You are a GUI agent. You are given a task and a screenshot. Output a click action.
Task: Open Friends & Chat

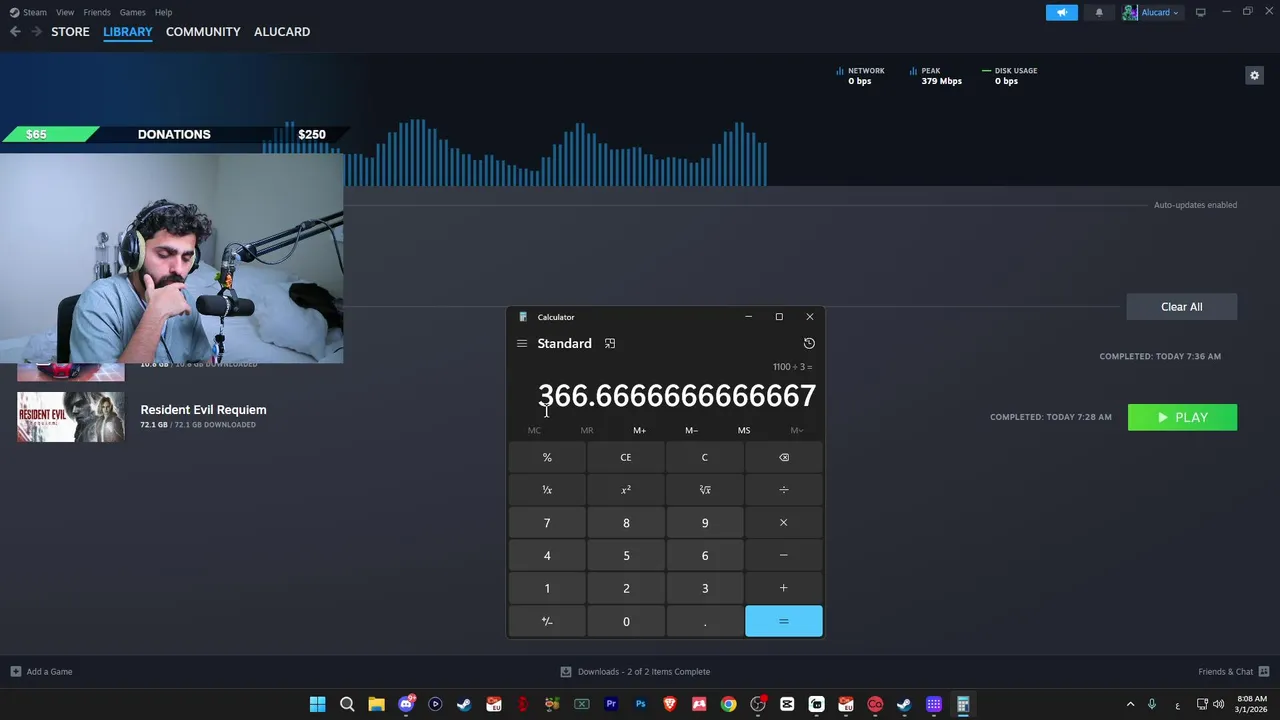point(1233,672)
